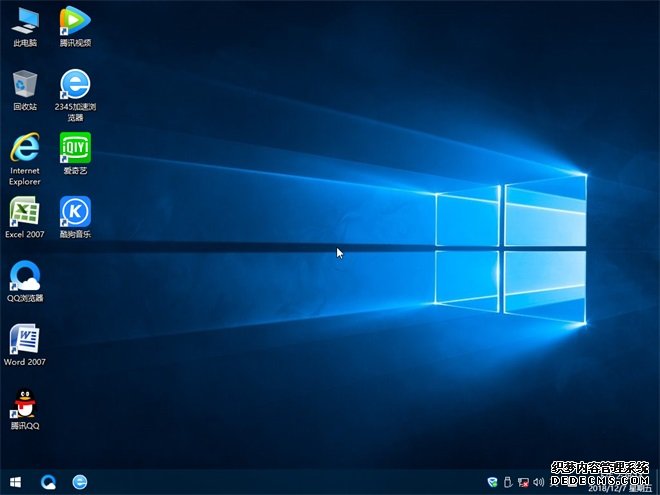660x495 pixels.
Task: Select the 2345加速浏览器 shortcut icon
Action: pos(75,95)
